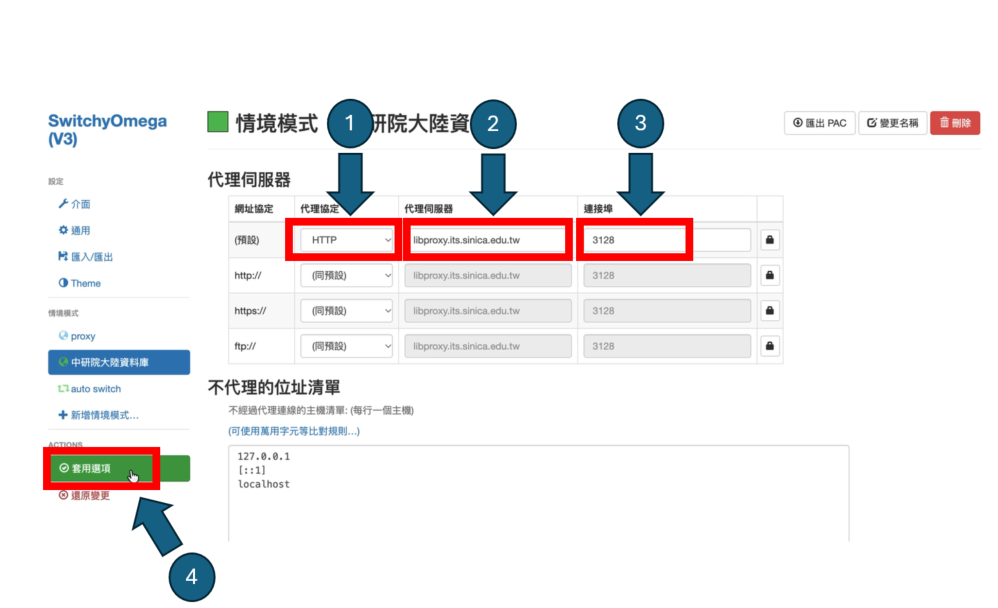The image size is (998, 608).
Task: Click the half-circle icon beside Theme
Action: click(x=63, y=283)
